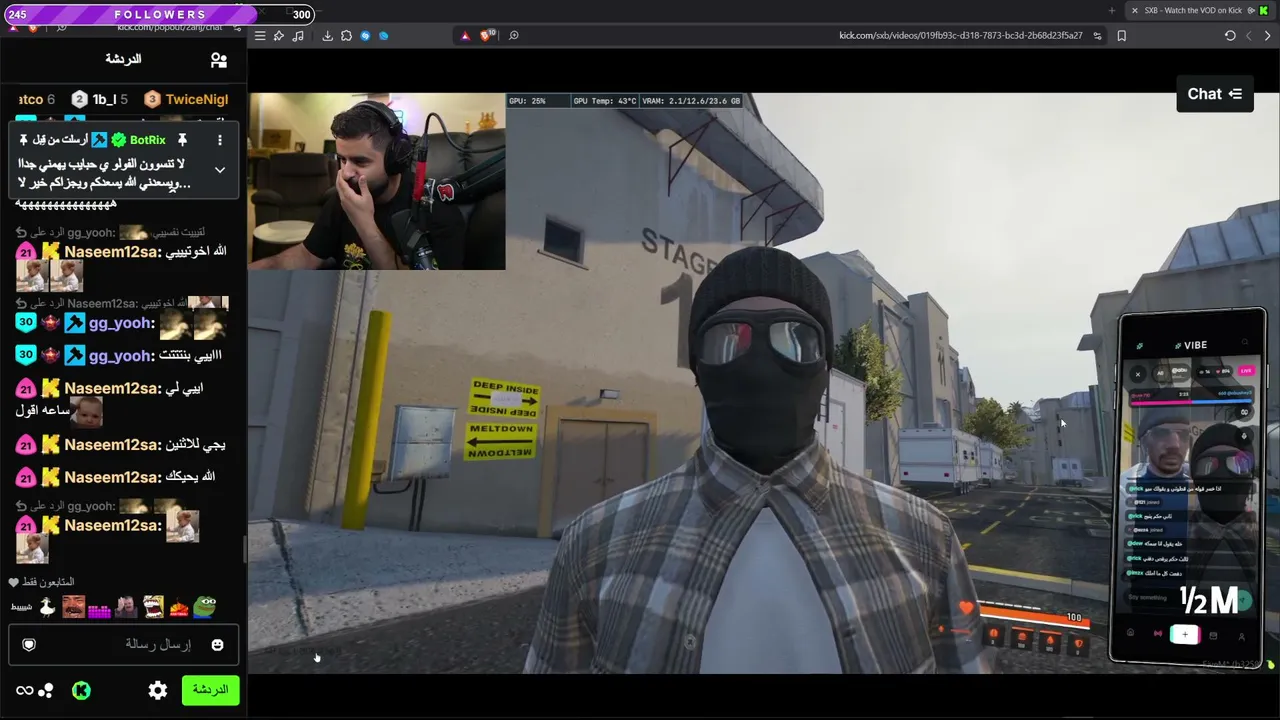Viewport: 1280px width, 720px height.
Task: Open the browser main menu icon
Action: (260, 36)
